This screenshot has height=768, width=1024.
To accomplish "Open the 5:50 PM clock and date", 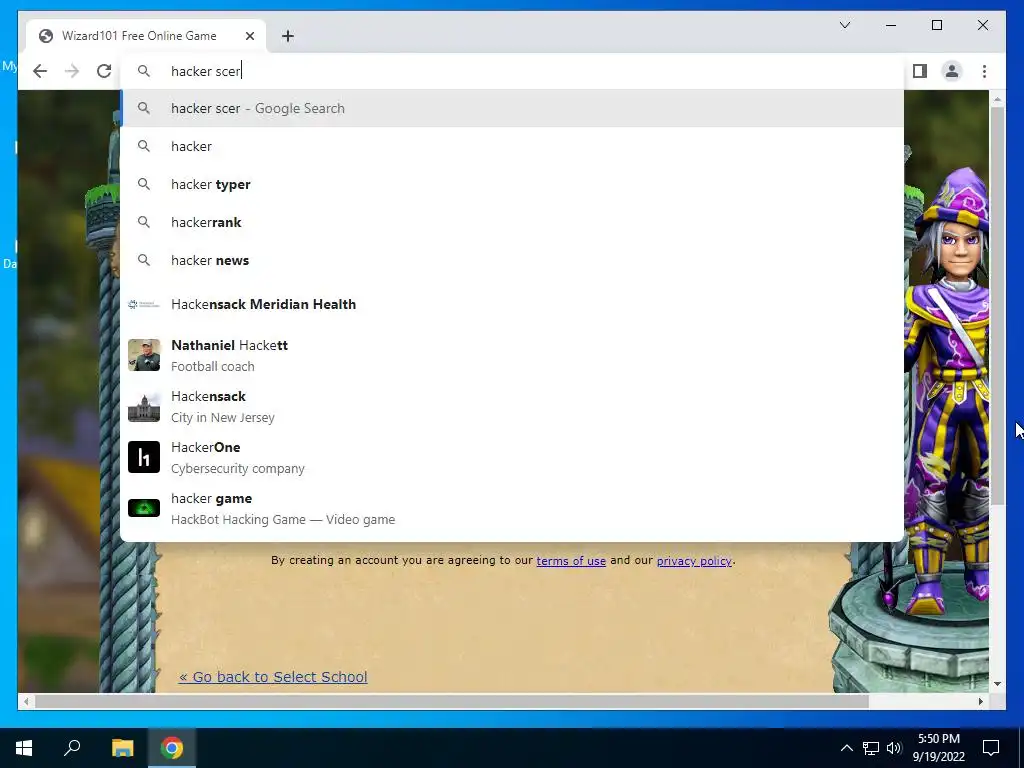I will pyautogui.click(x=939, y=748).
